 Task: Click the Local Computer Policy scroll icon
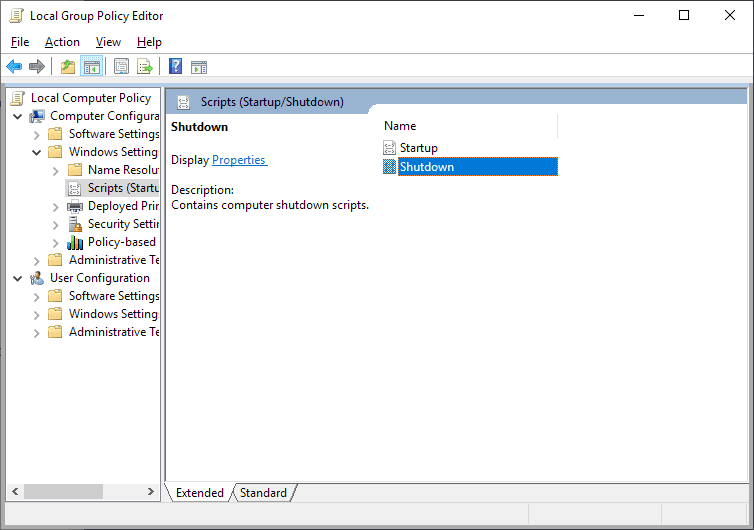coord(18,98)
